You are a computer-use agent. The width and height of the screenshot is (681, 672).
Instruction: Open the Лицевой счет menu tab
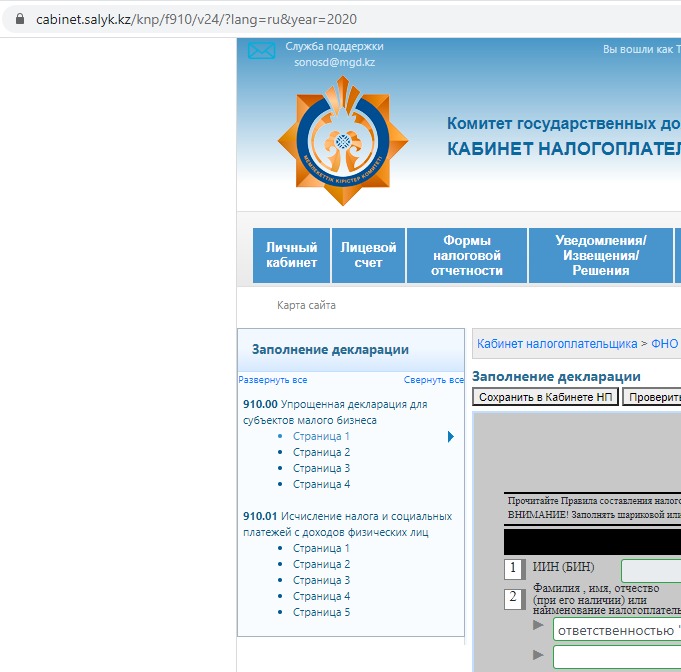pos(368,256)
